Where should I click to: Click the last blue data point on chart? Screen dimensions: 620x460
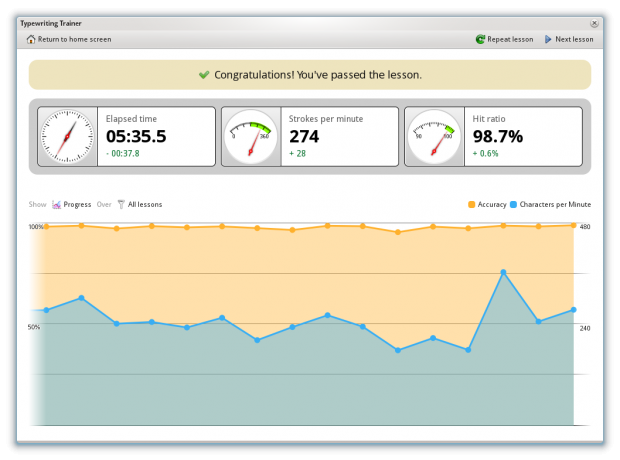(574, 310)
